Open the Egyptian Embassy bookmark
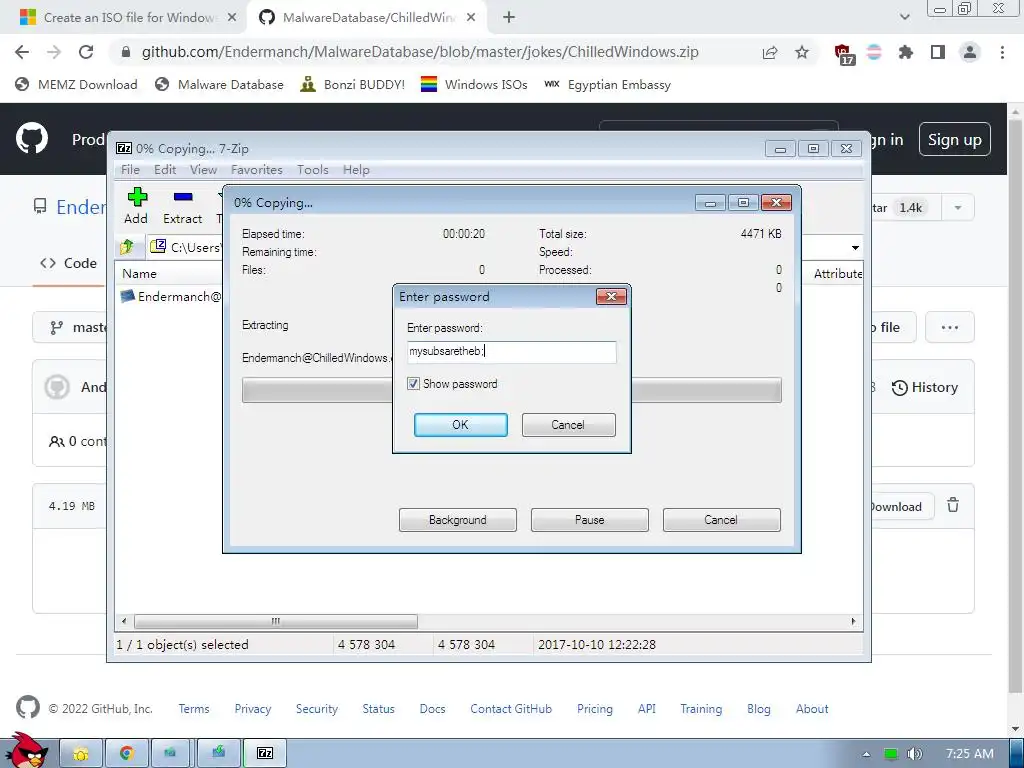The image size is (1024, 768). [x=608, y=84]
